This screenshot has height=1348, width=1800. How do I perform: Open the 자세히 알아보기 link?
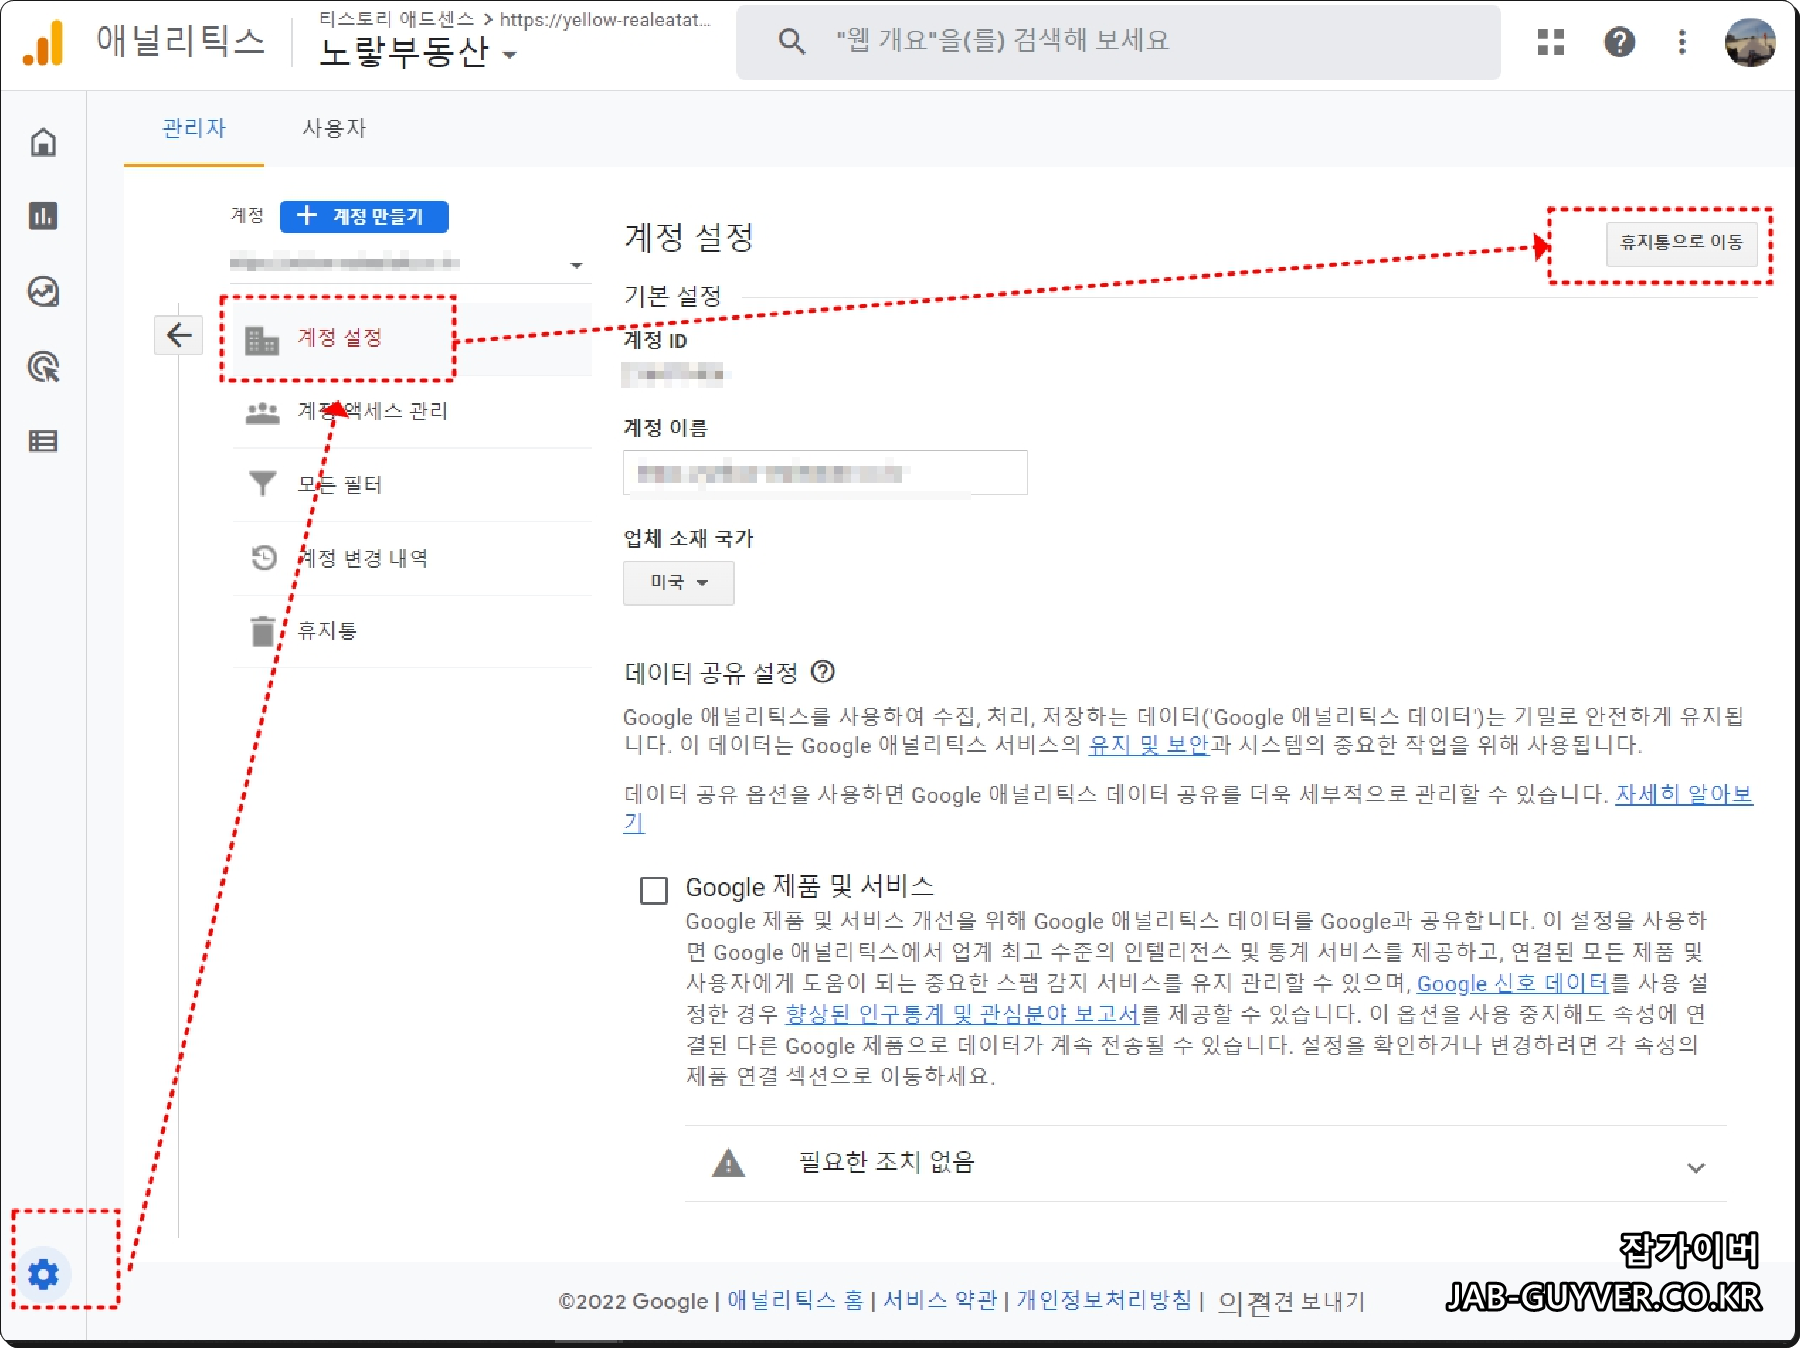pyautogui.click(x=1684, y=794)
